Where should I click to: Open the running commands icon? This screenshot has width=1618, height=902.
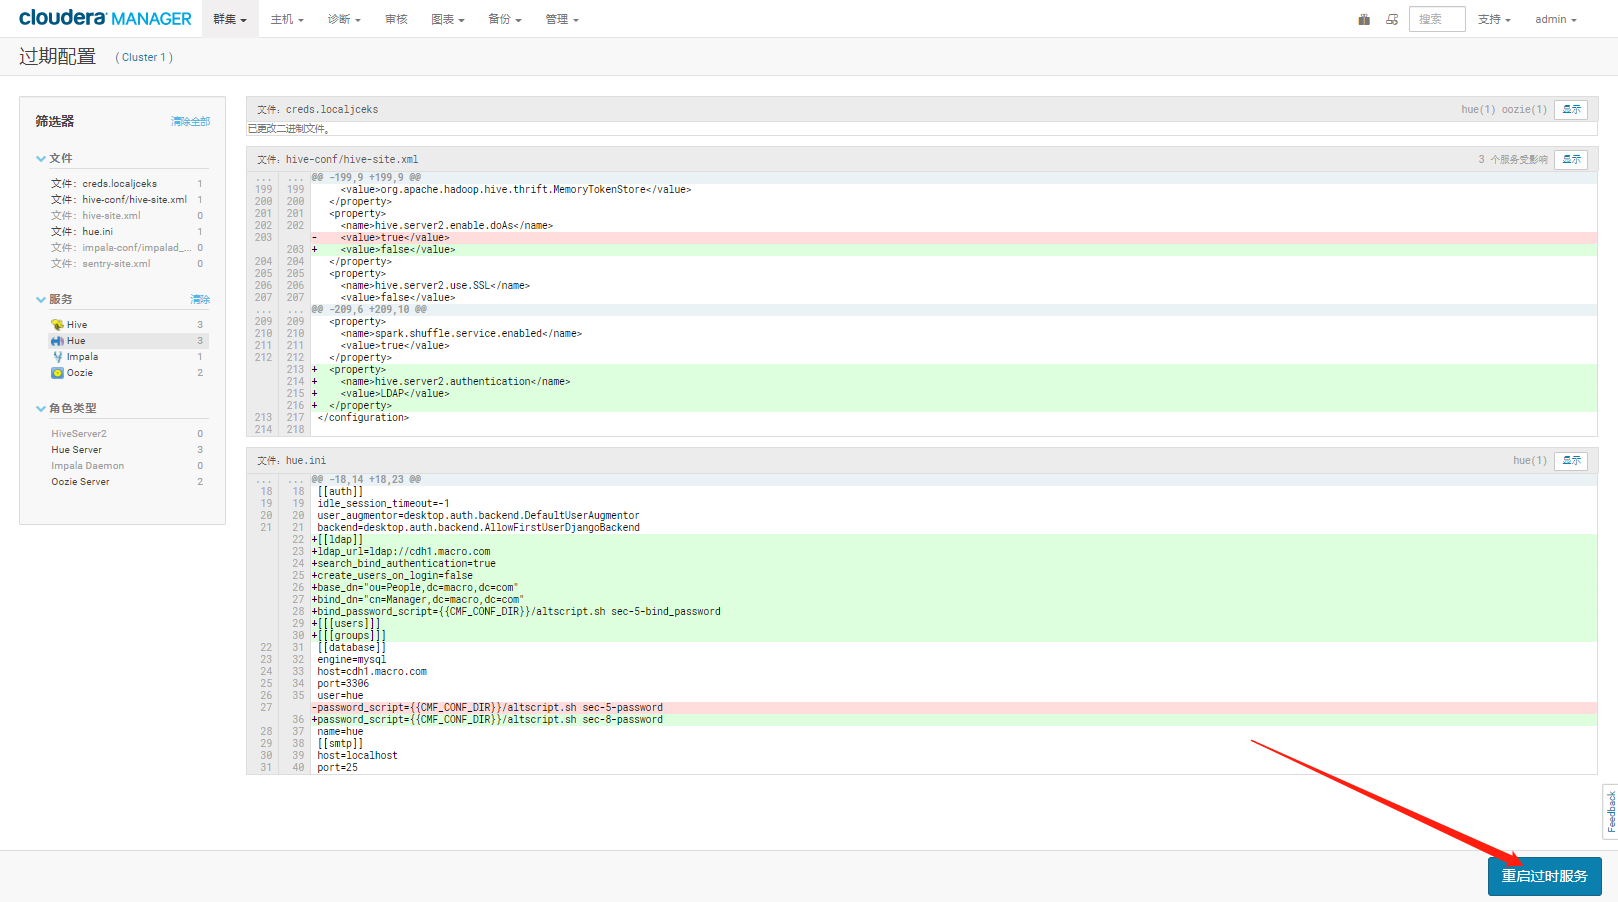[1392, 19]
